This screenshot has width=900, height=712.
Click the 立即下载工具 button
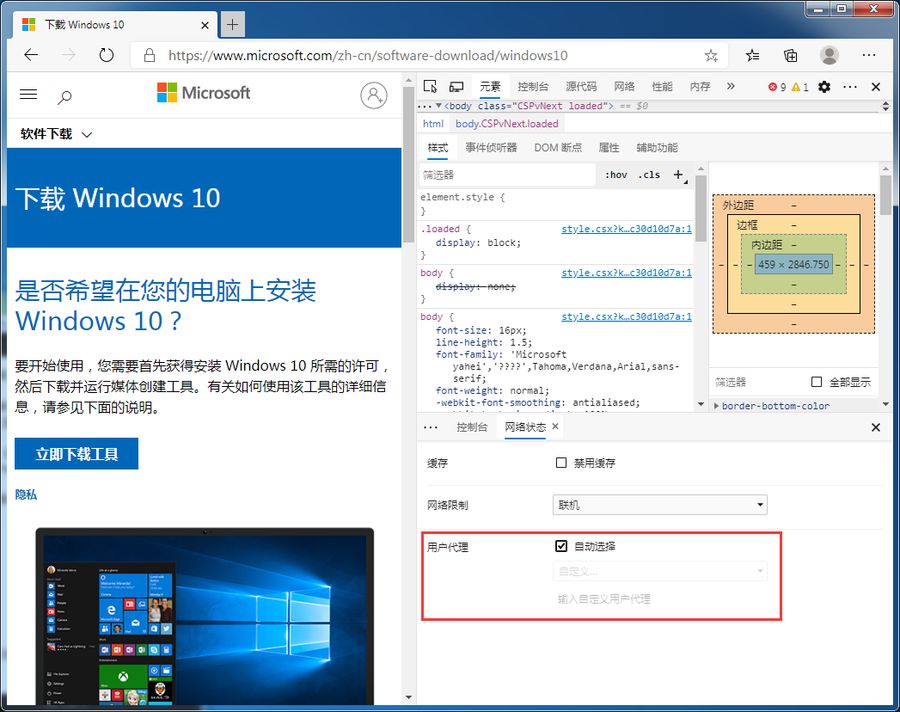[76, 454]
